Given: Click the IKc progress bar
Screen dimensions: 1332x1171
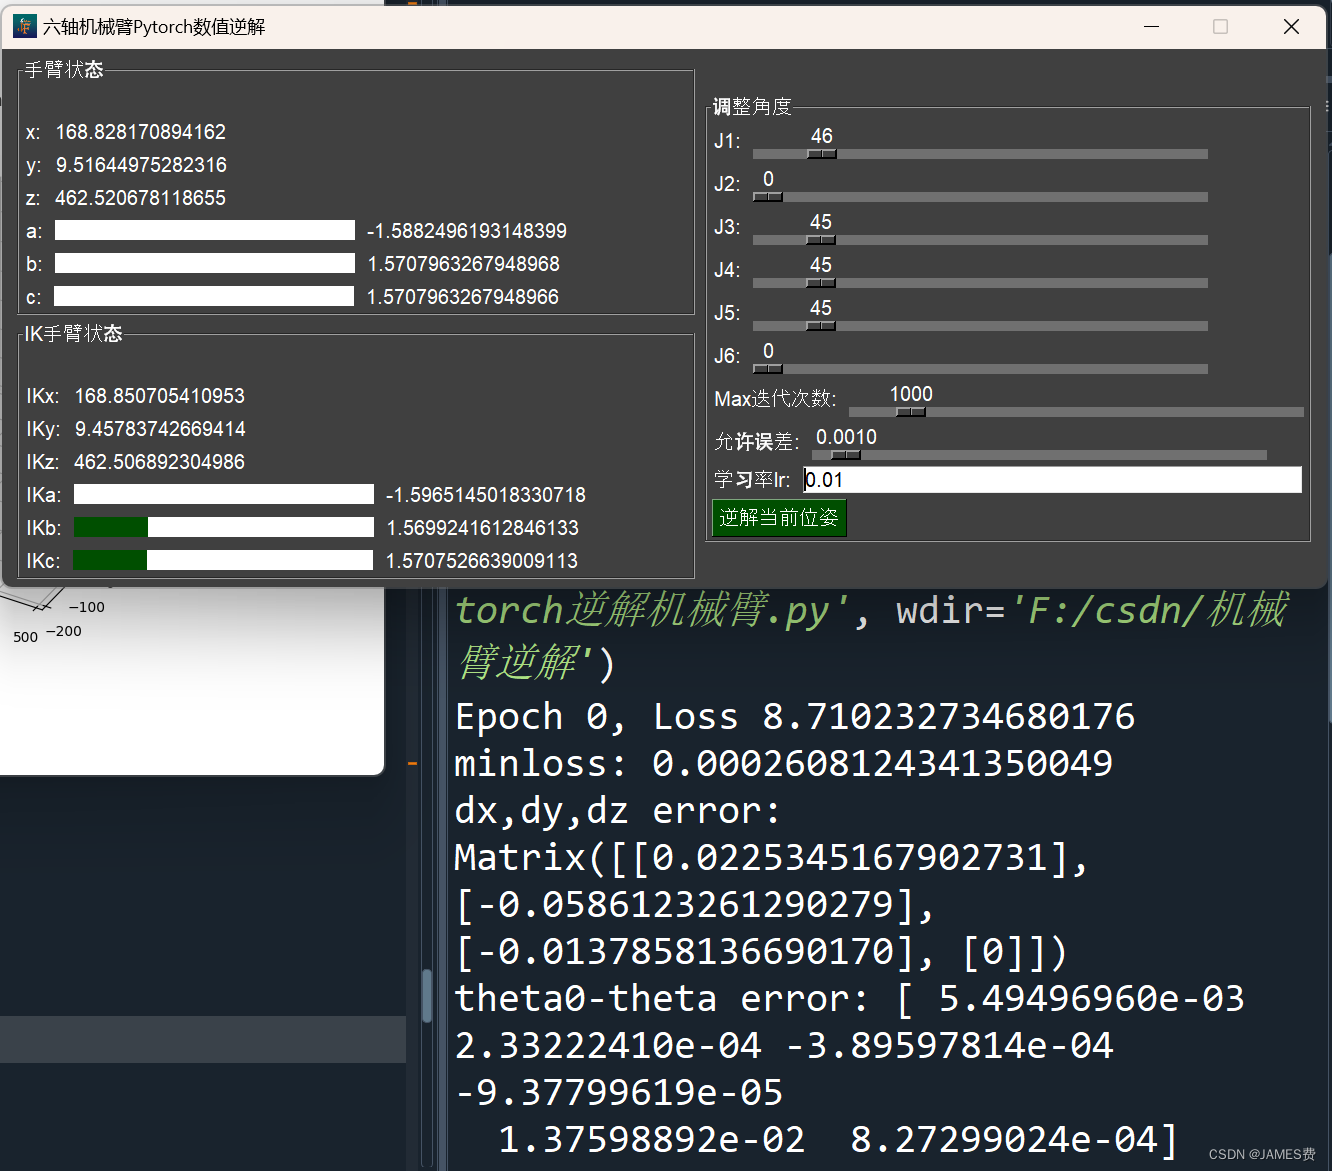Looking at the screenshot, I should pos(223,561).
